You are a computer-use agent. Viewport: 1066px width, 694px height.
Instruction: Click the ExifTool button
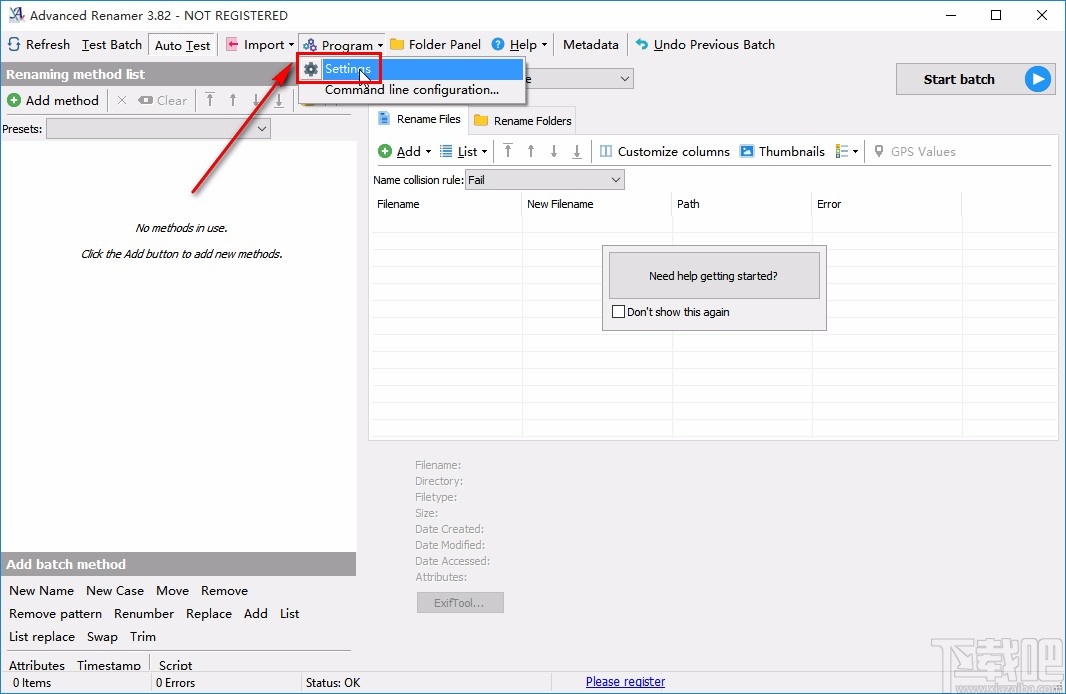pyautogui.click(x=460, y=603)
